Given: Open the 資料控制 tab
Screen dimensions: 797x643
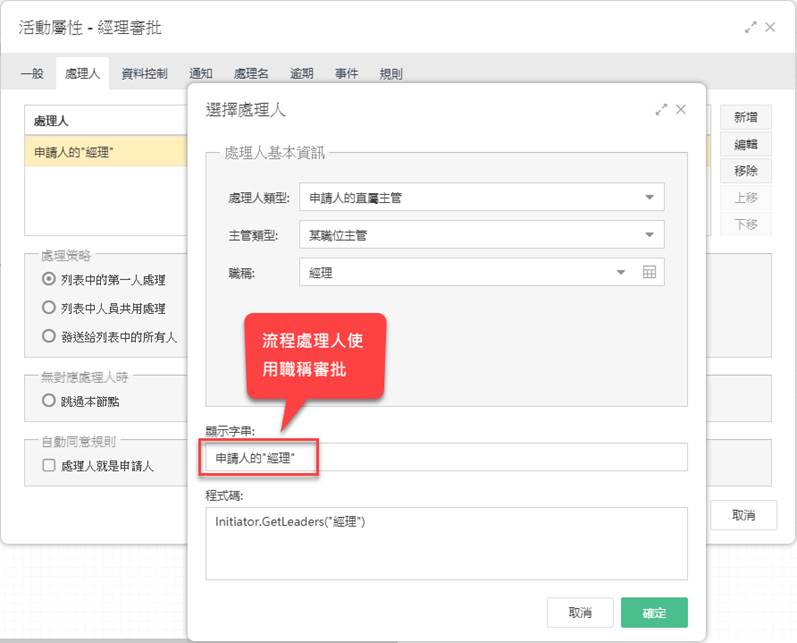Looking at the screenshot, I should pyautogui.click(x=144, y=74).
